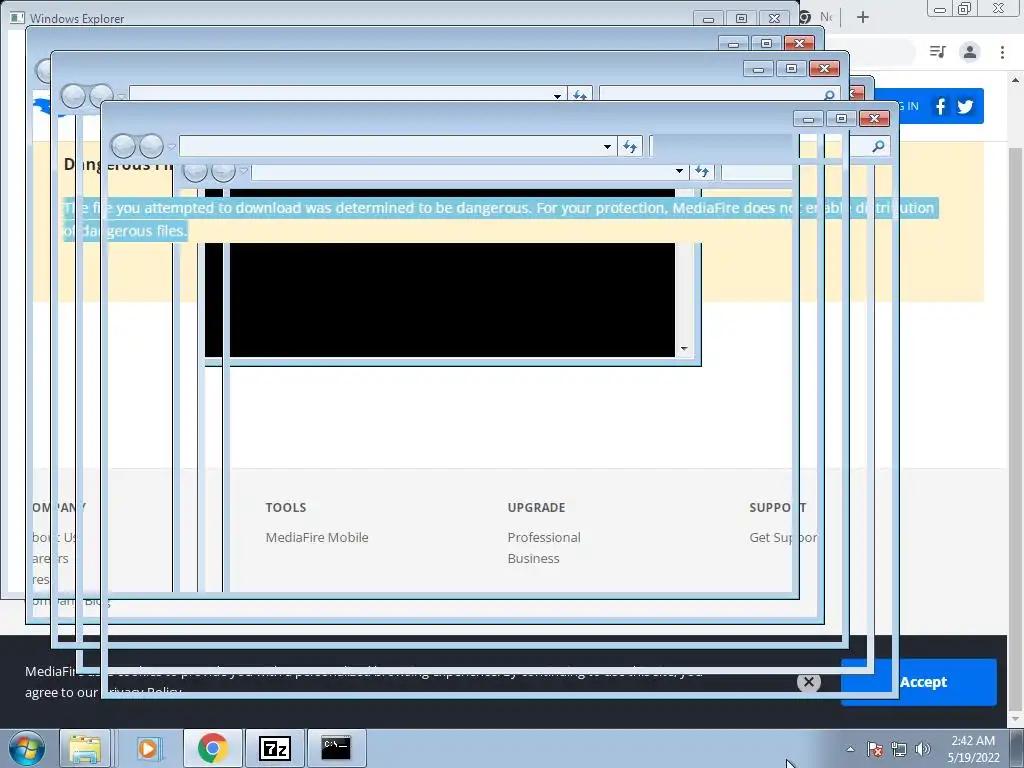Expand the inner small window address dropdown

(679, 171)
